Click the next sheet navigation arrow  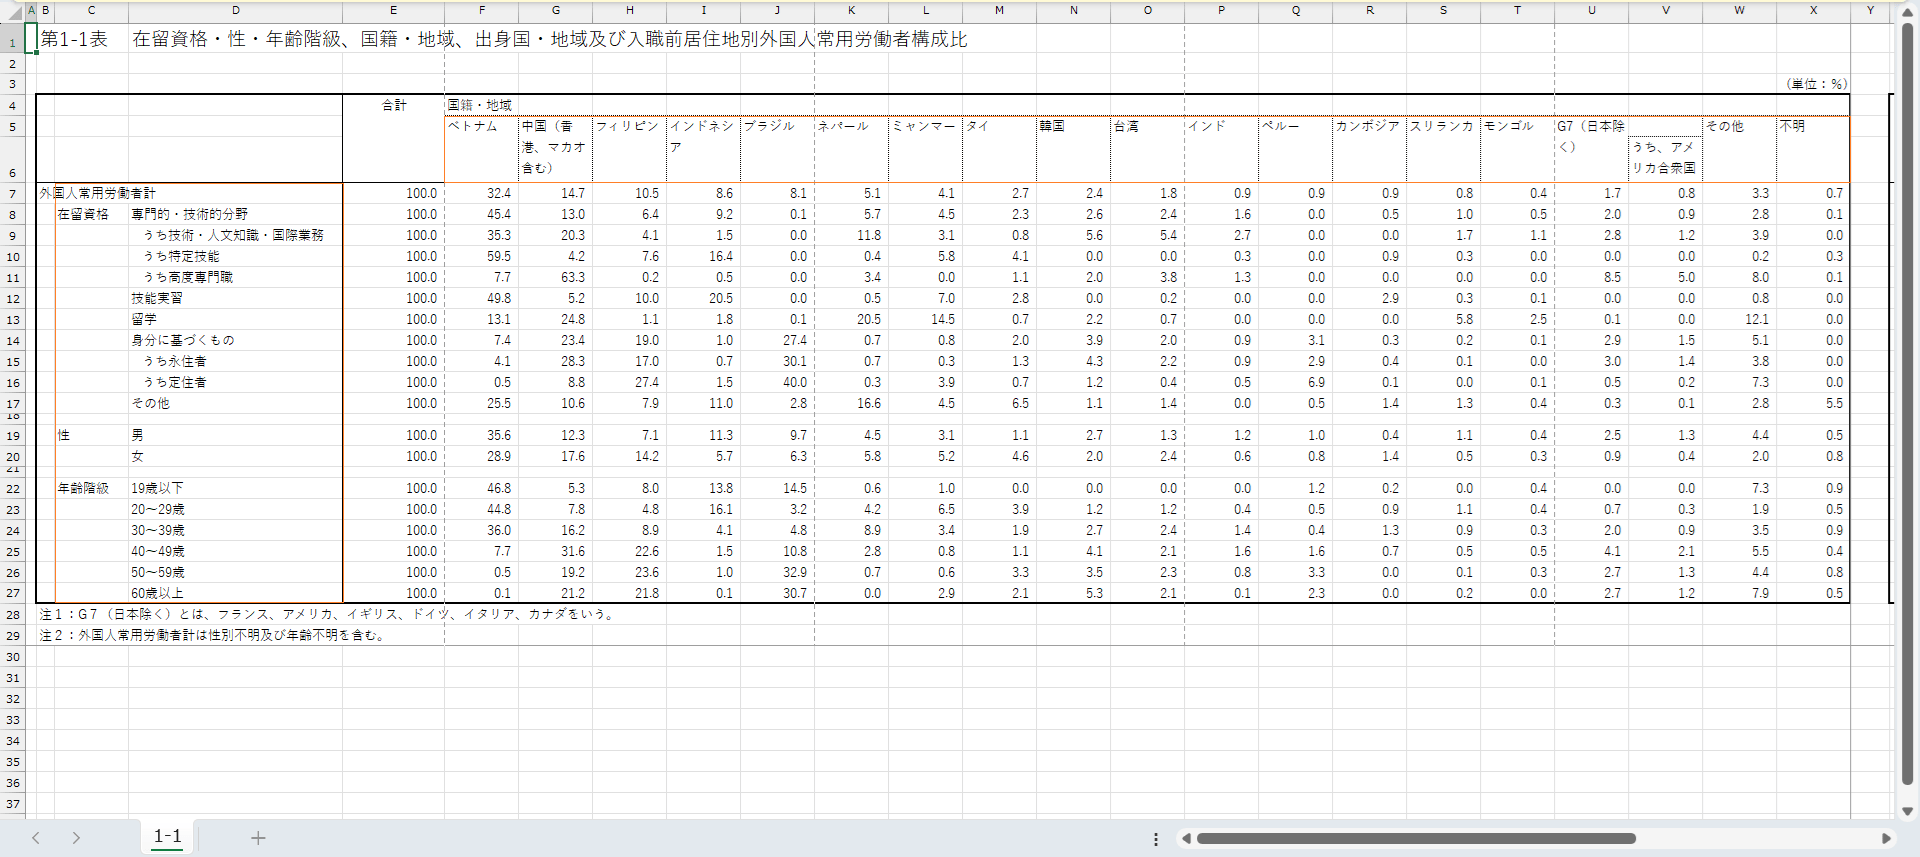(76, 838)
